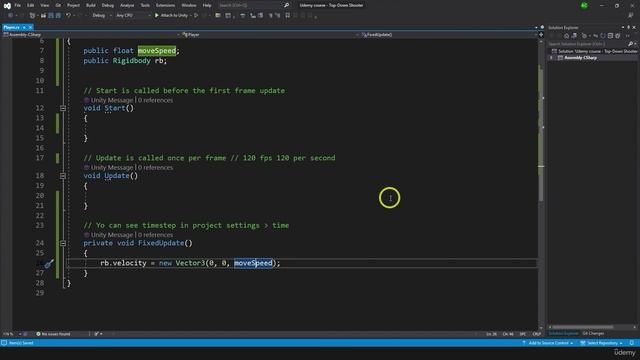Click the split editor handle icon
Screen dimensions: 640x360
pos(542,35)
